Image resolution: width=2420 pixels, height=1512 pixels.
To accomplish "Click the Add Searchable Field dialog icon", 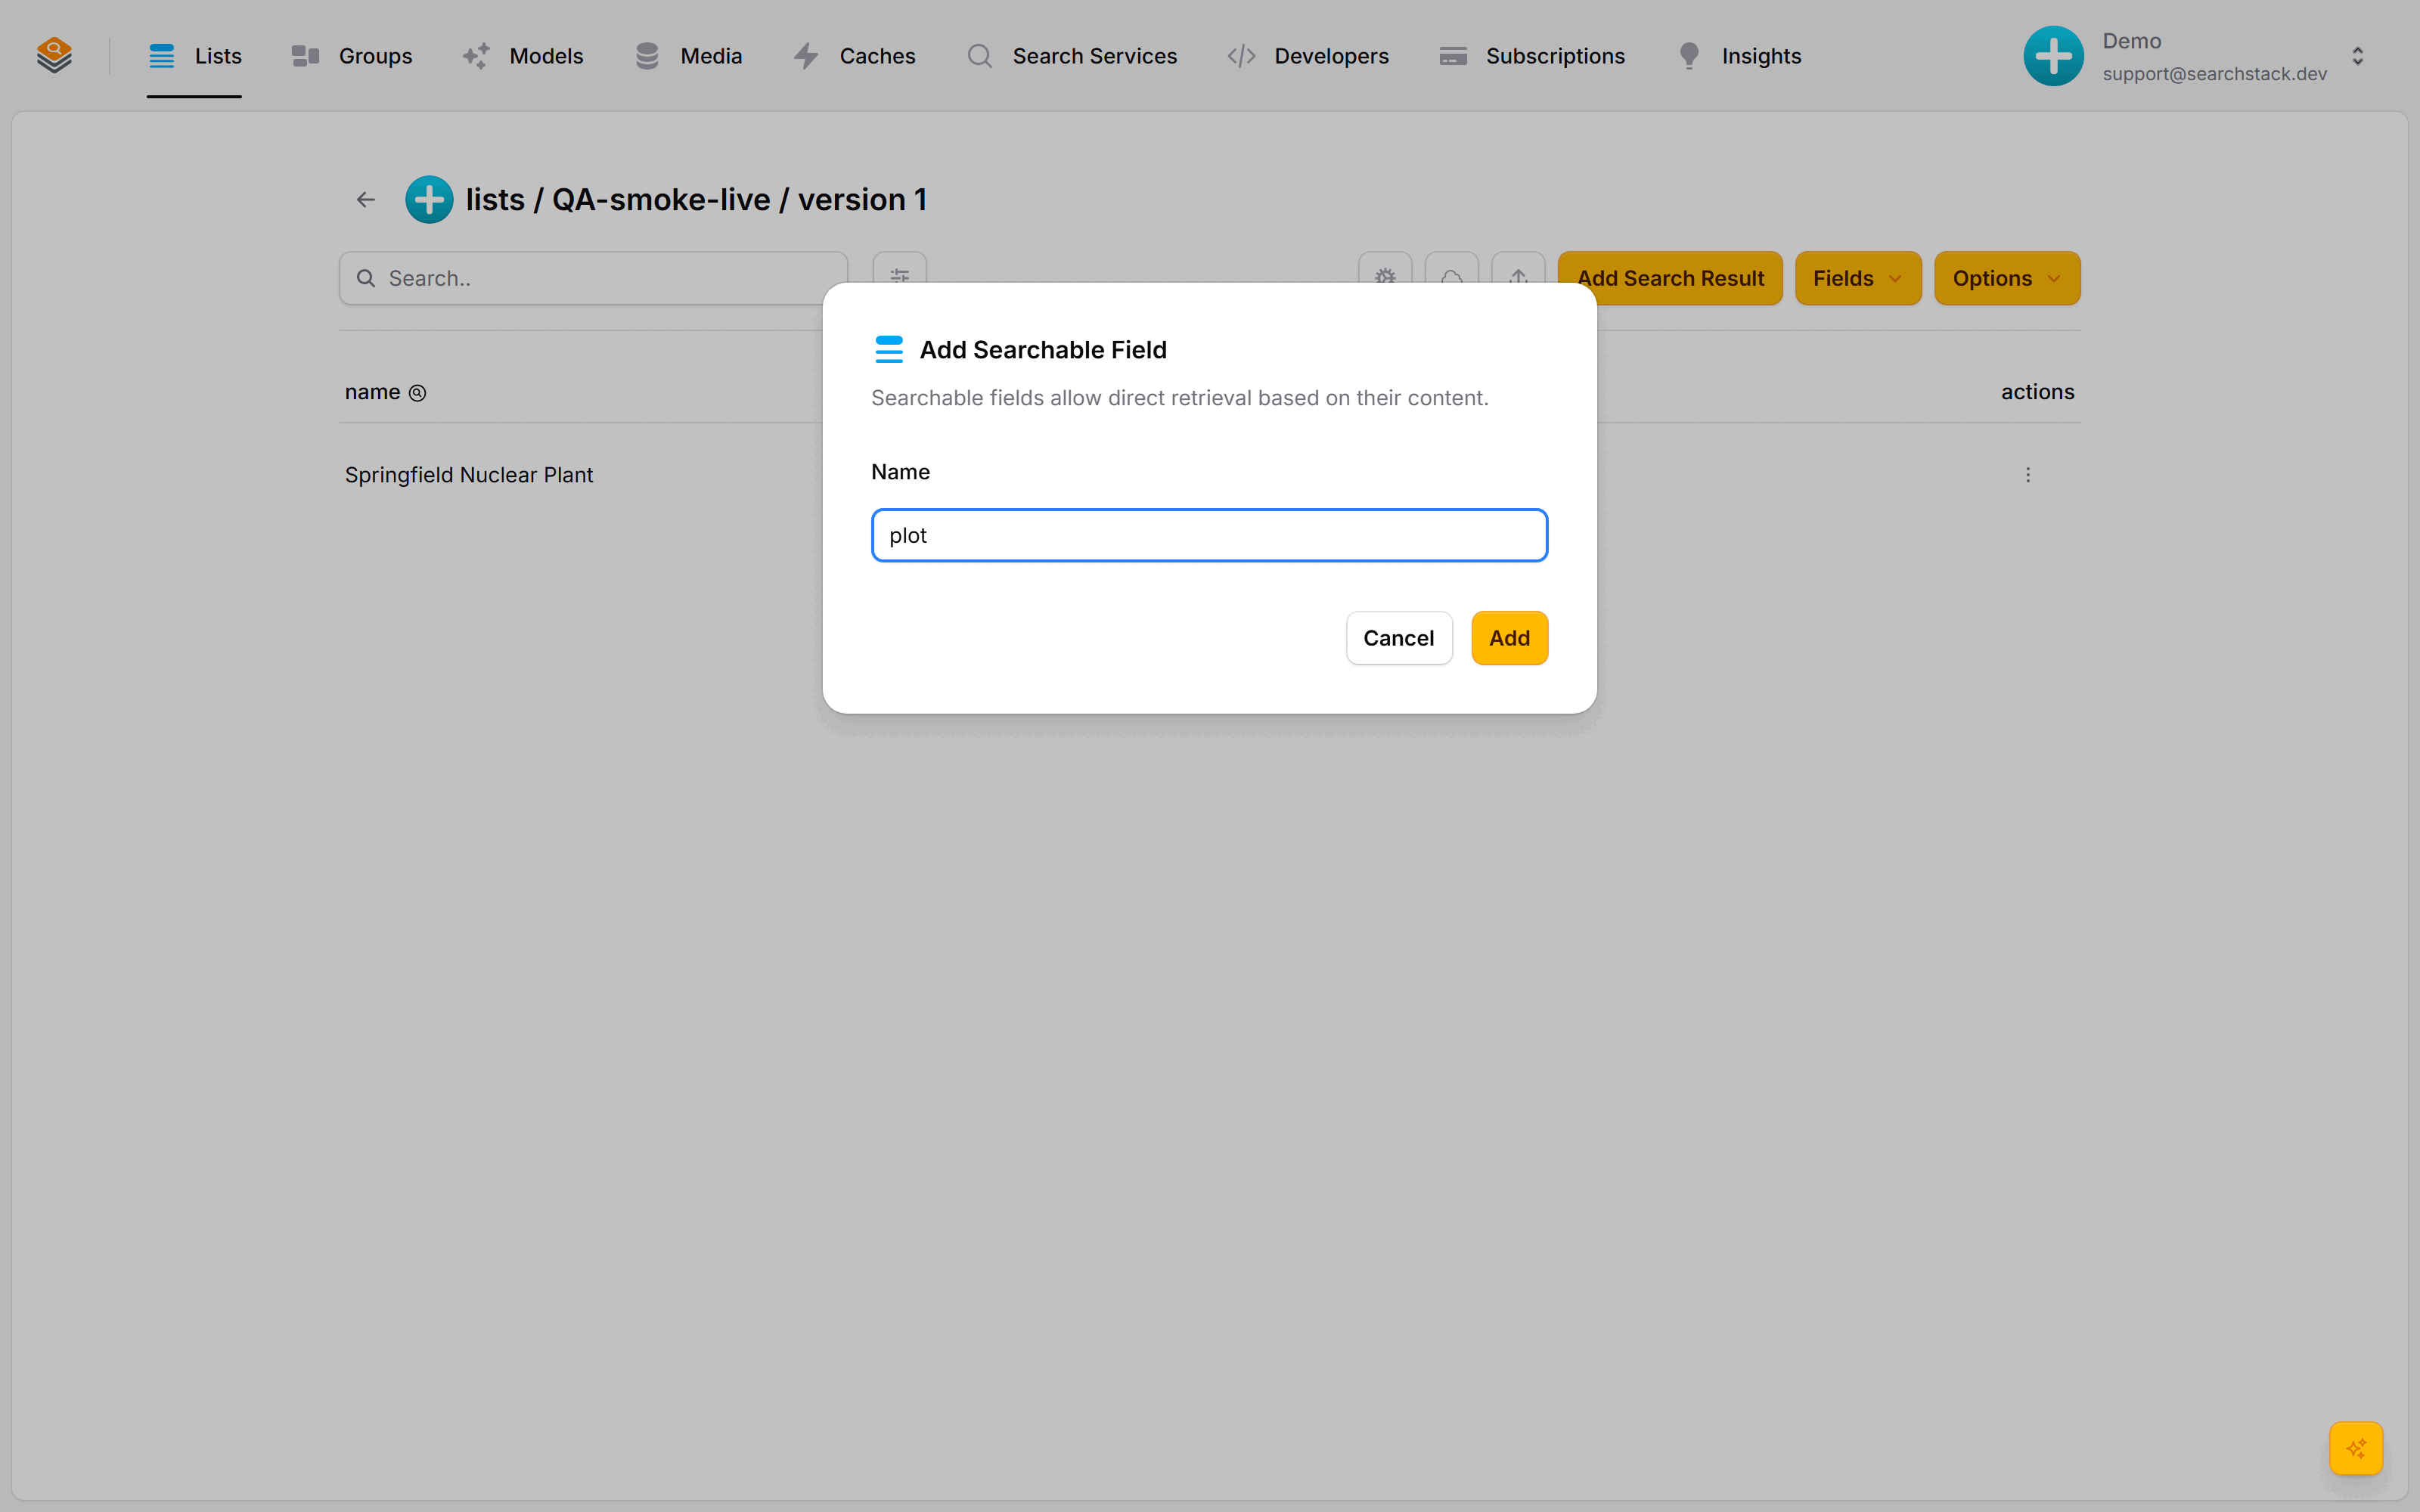I will [x=889, y=349].
